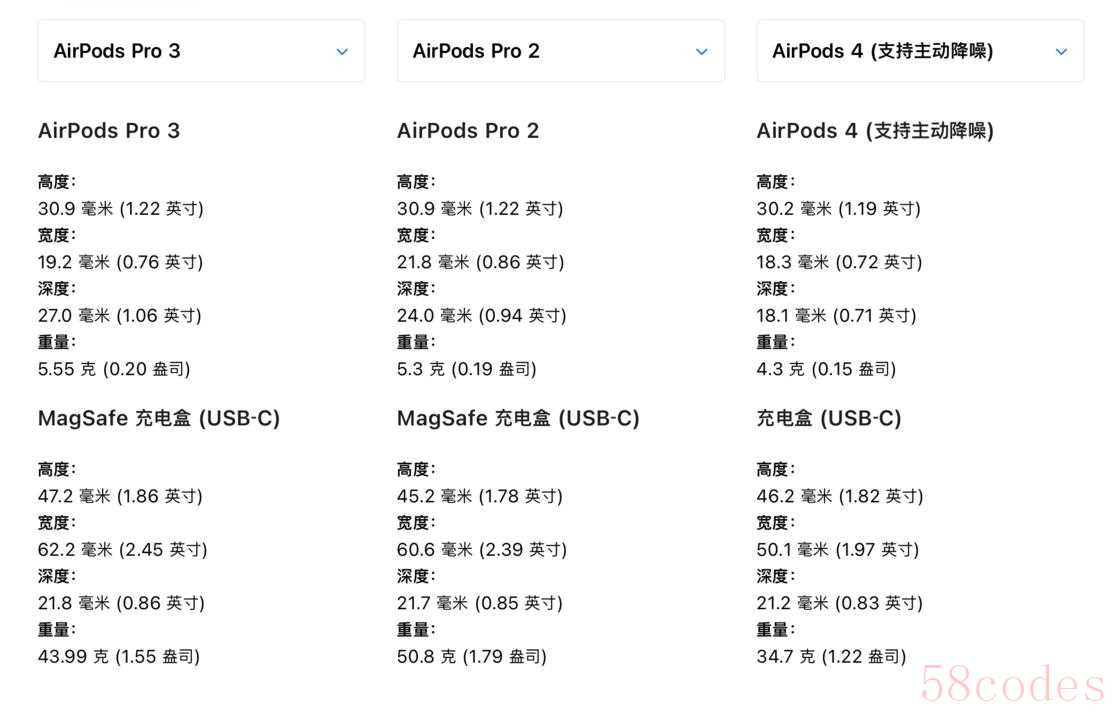Open the AirPods Pro 2 model dropdown
The width and height of the screenshot is (1120, 714).
click(560, 51)
